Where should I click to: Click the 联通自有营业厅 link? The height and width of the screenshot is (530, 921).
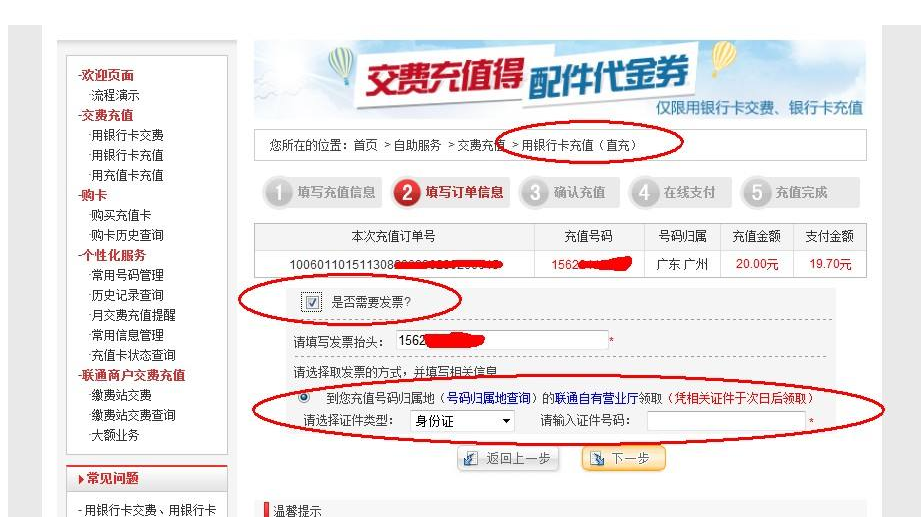point(596,398)
